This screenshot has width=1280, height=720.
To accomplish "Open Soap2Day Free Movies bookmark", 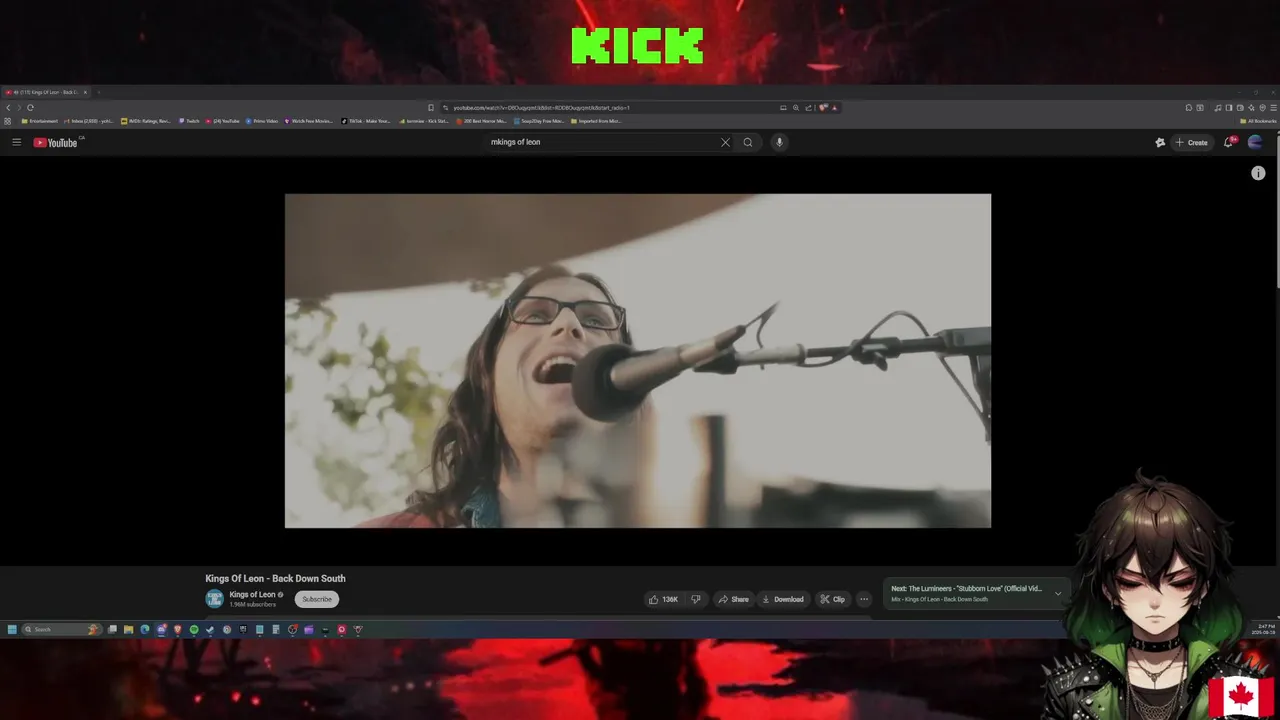I will pyautogui.click(x=539, y=121).
